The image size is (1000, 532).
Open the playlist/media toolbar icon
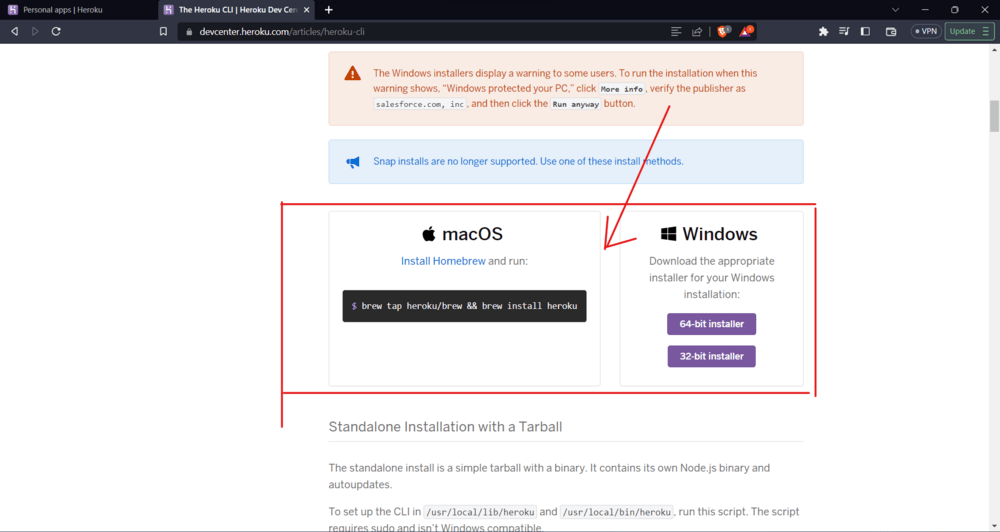coord(844,31)
